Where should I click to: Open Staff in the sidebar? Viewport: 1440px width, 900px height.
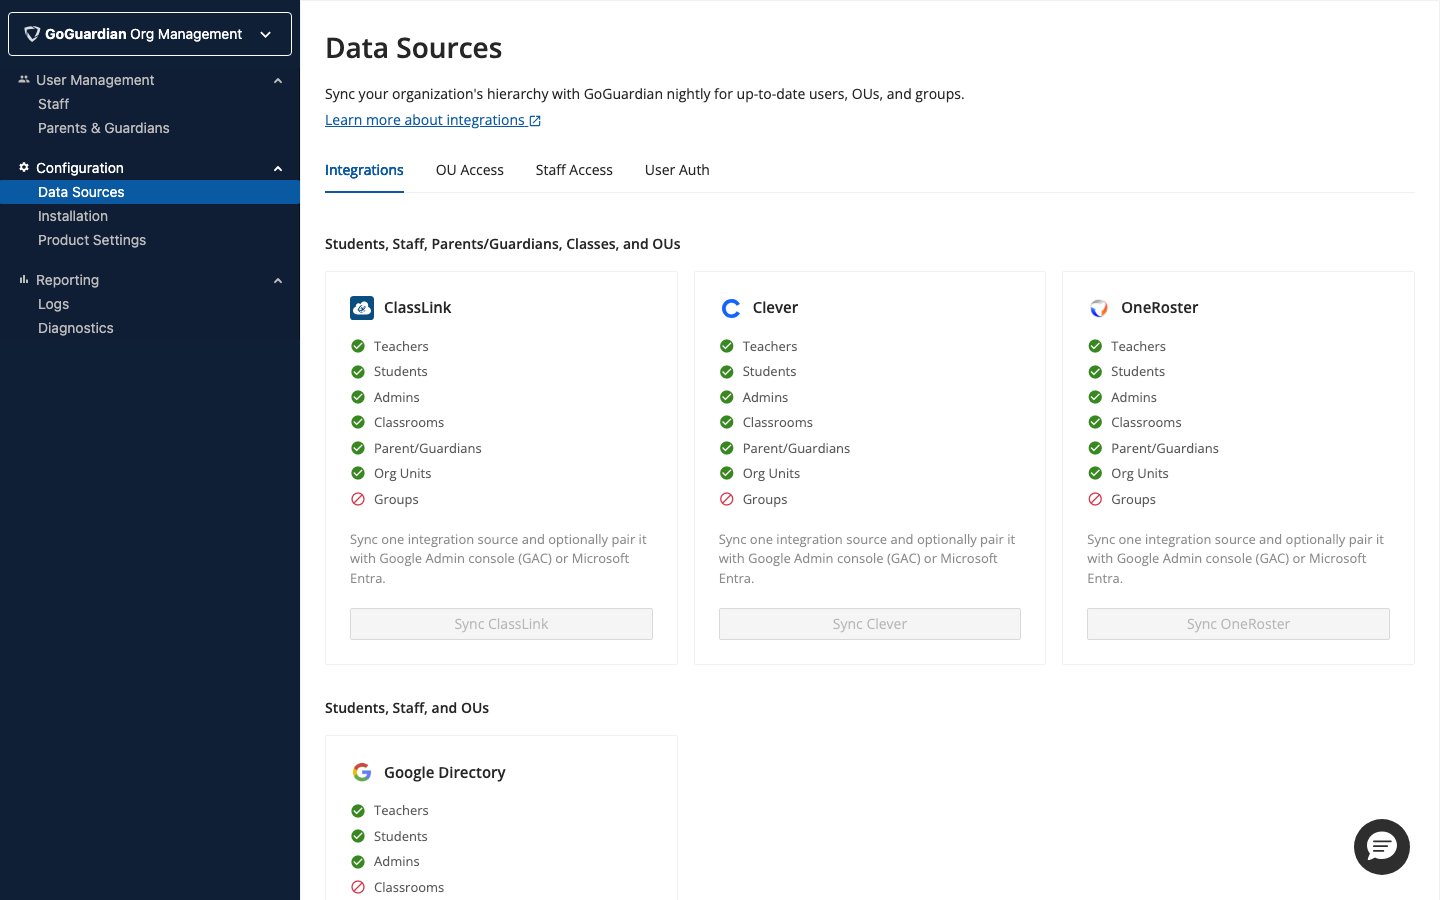click(x=53, y=104)
